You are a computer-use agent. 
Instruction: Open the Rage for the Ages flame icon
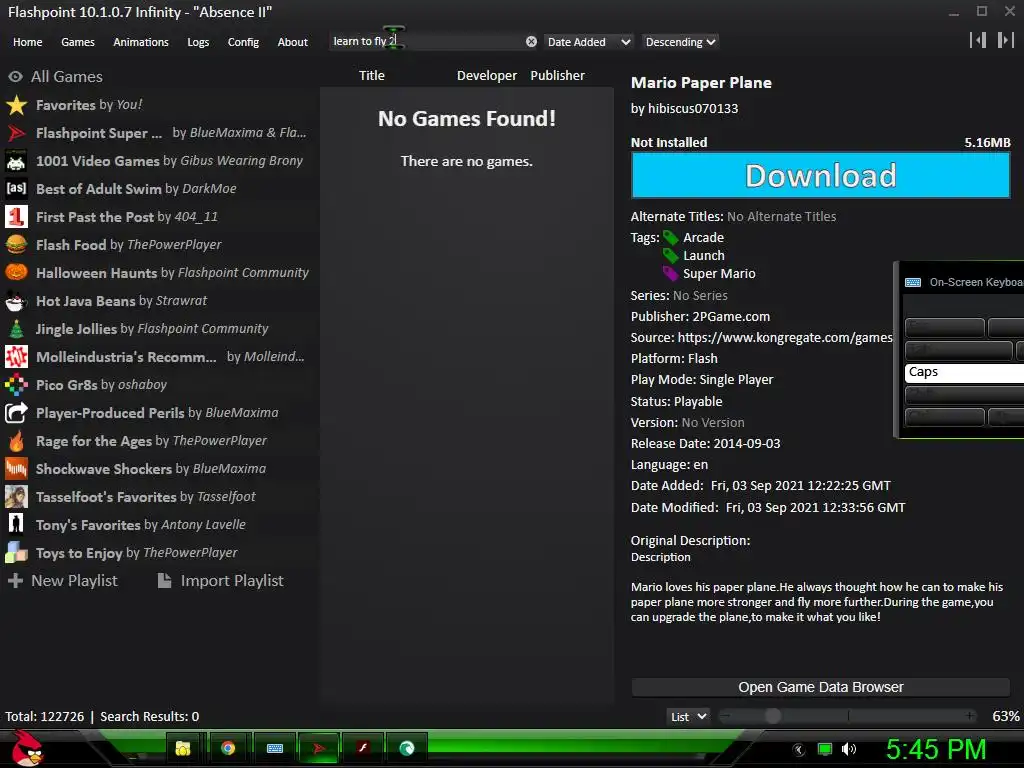click(x=16, y=441)
